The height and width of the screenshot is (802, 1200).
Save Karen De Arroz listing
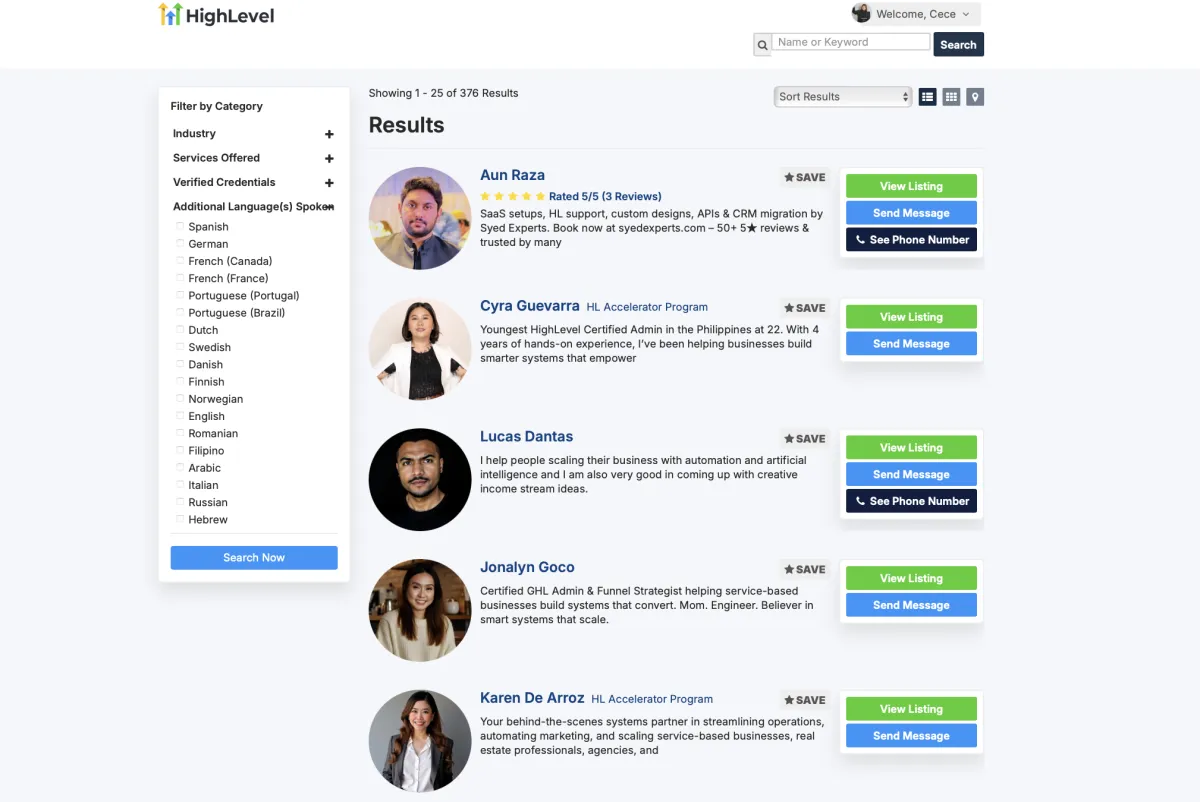click(x=805, y=700)
